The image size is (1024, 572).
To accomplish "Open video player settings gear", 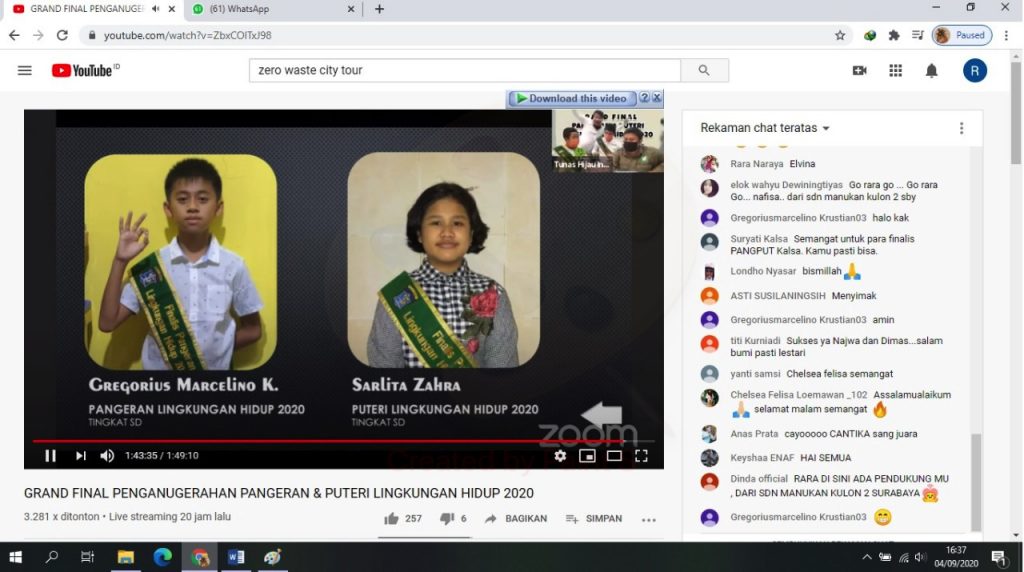I will point(560,456).
